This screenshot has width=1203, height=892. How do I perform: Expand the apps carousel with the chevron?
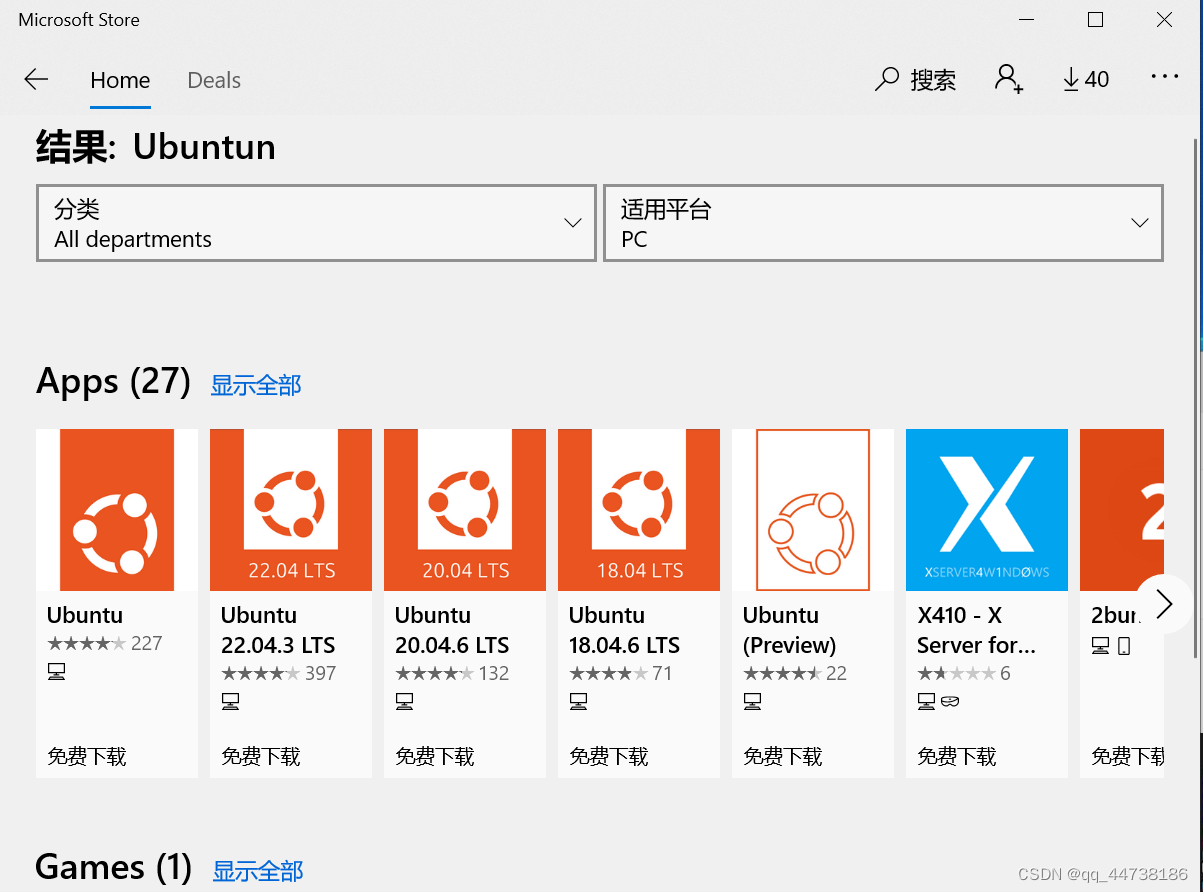click(x=1162, y=604)
